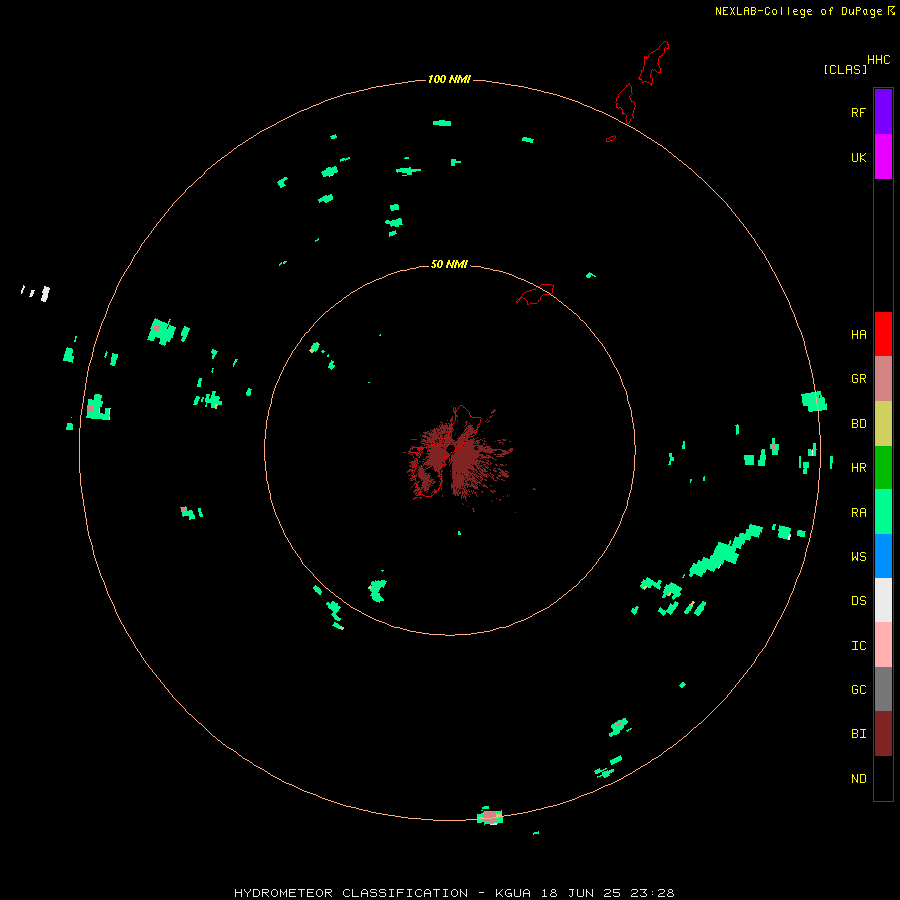Click the RF purple color swatch

(x=883, y=111)
